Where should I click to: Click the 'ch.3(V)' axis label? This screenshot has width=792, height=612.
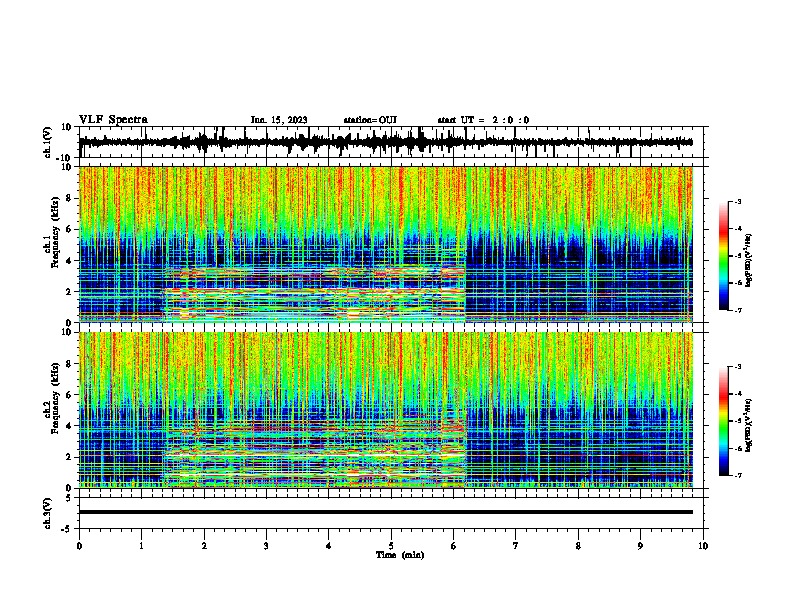point(48,513)
